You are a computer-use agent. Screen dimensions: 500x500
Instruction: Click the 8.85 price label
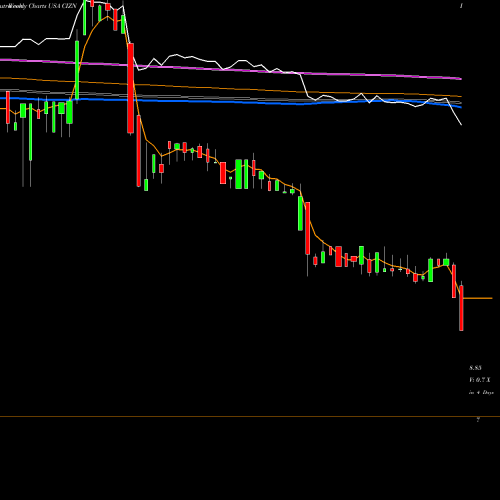pos(475,368)
